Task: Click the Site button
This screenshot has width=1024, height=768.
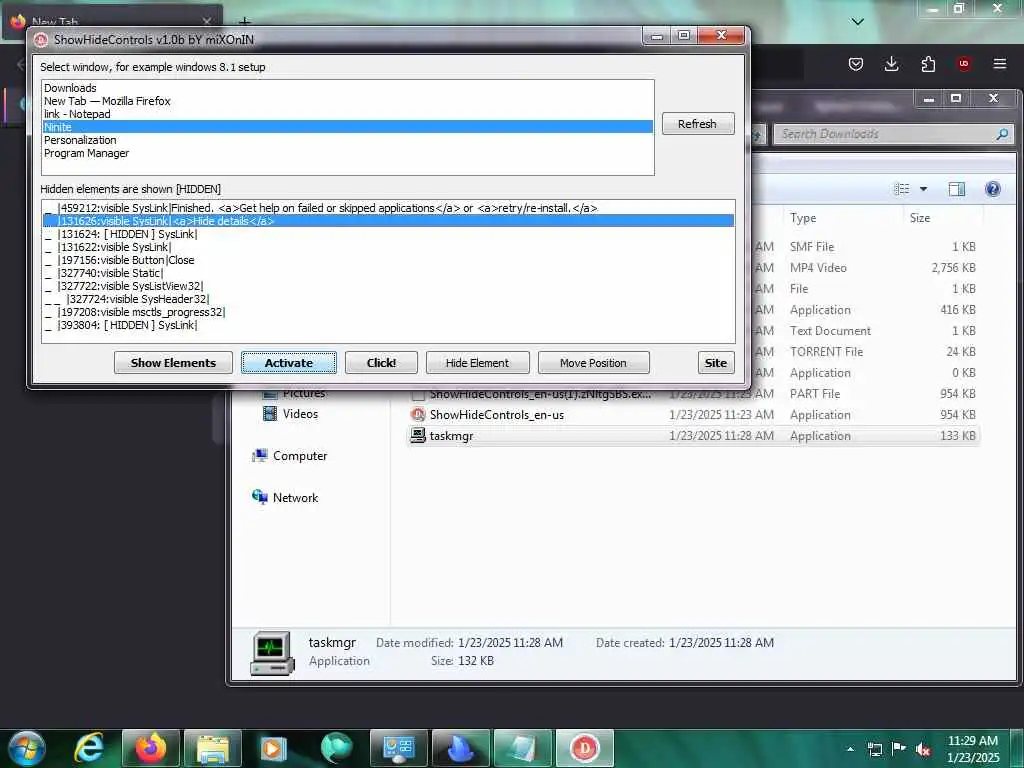Action: click(716, 363)
